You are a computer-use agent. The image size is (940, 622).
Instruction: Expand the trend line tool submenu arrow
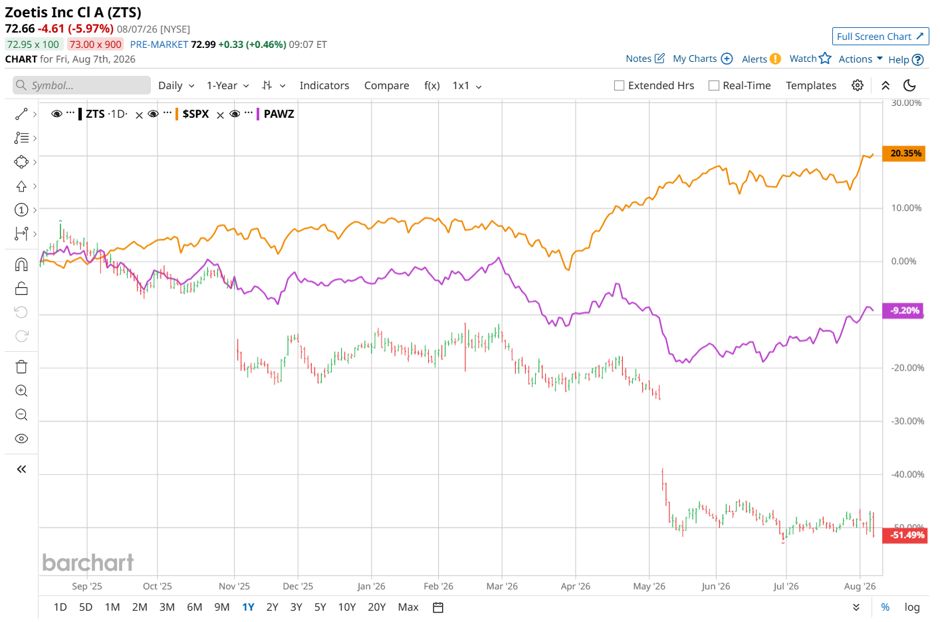click(35, 114)
